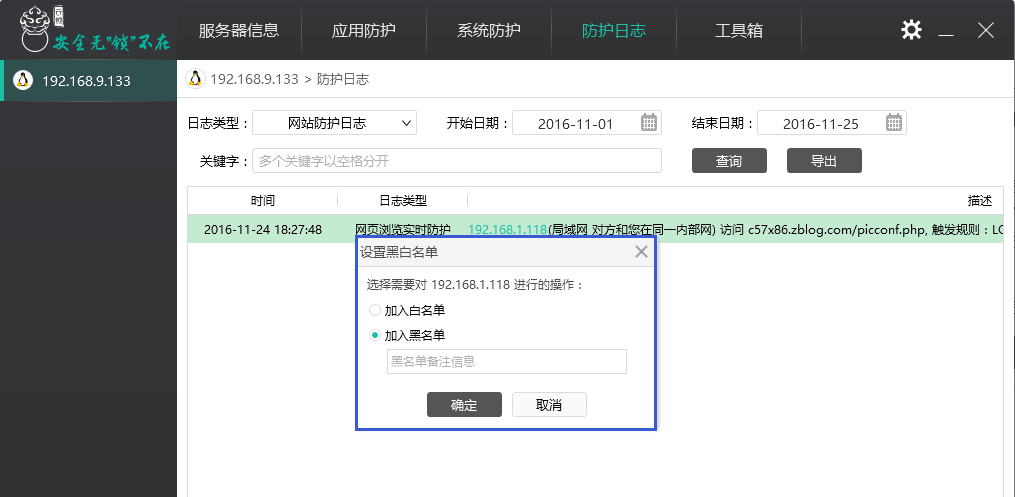Click the 192.168.1.118 IP link in log row
The height and width of the screenshot is (497, 1015).
pos(508,229)
